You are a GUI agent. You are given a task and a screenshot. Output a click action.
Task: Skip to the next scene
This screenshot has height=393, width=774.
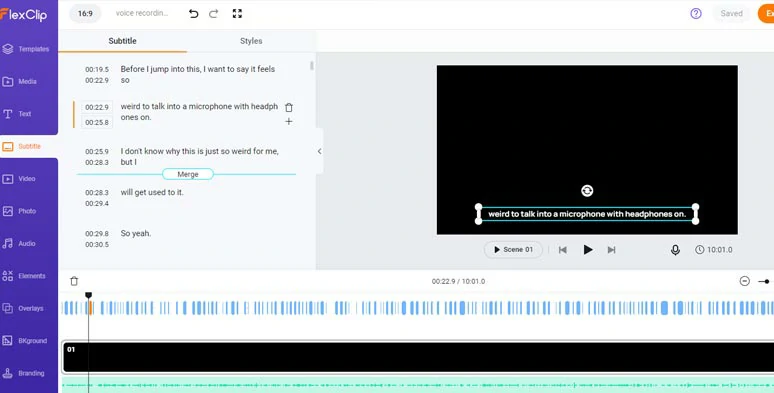coord(612,250)
